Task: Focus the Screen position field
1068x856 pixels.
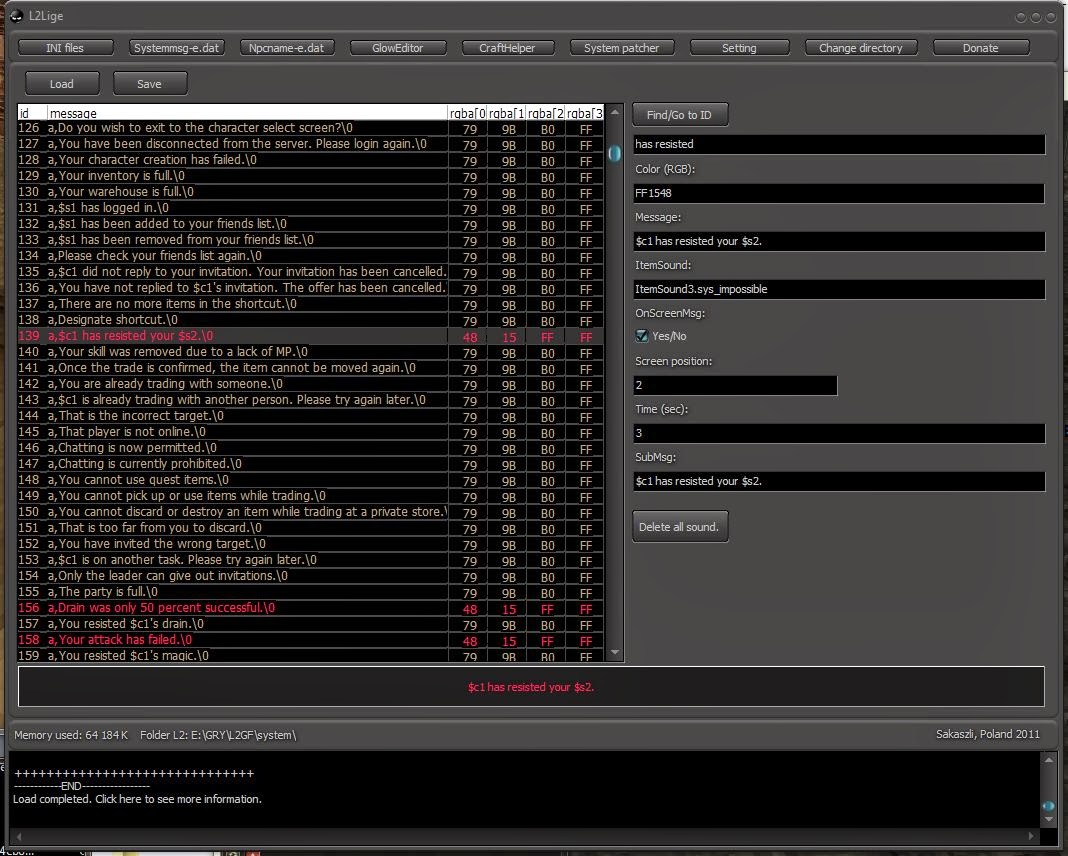Action: click(x=735, y=385)
